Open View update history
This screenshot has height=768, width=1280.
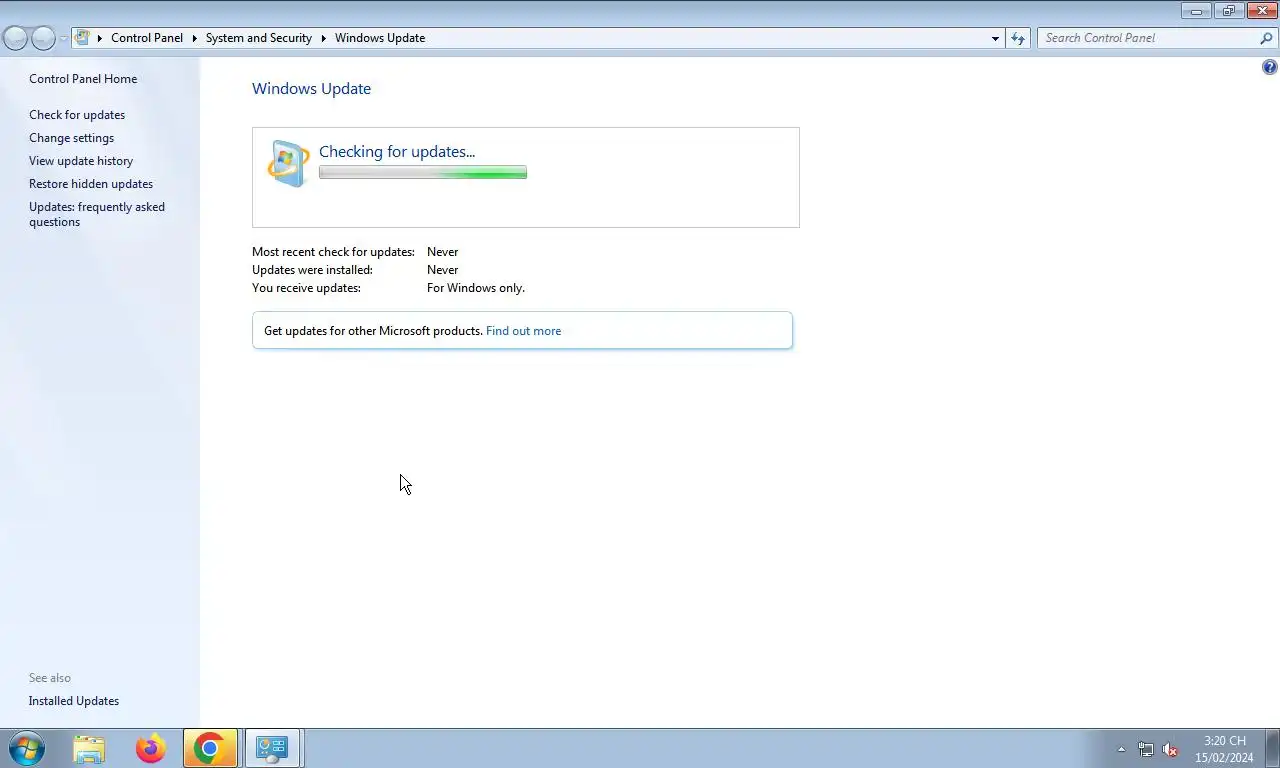click(x=81, y=161)
